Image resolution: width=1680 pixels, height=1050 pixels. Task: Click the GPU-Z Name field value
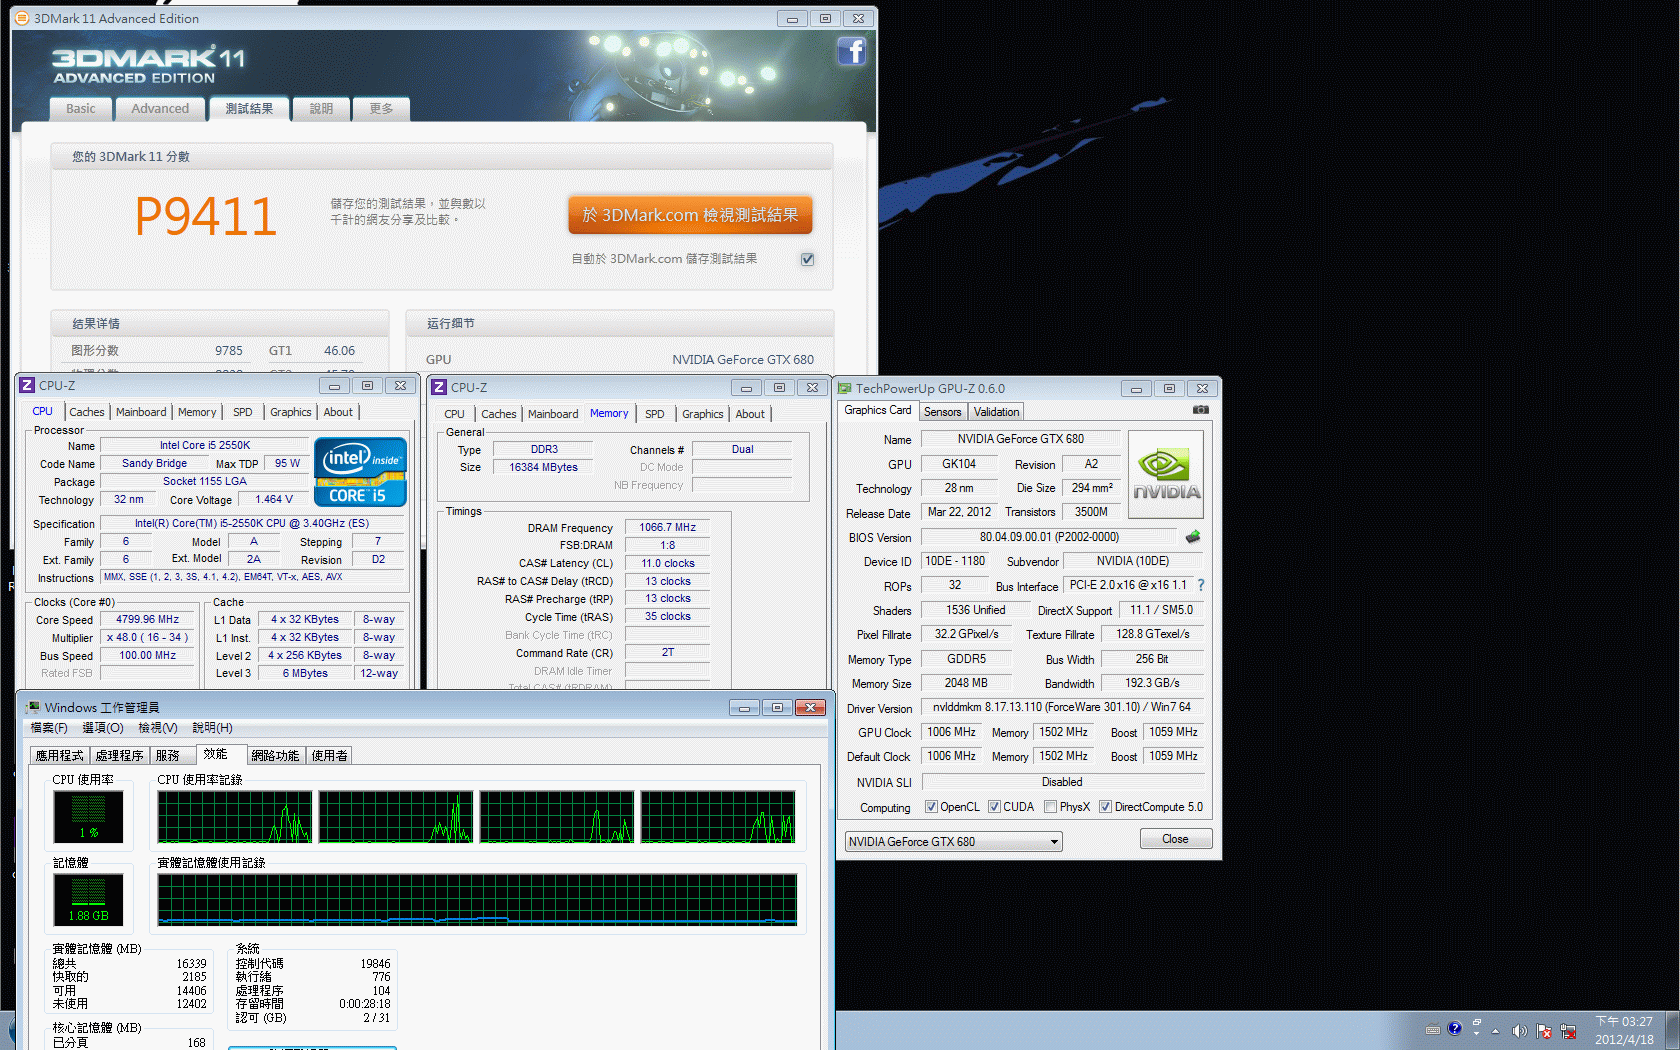[1020, 439]
